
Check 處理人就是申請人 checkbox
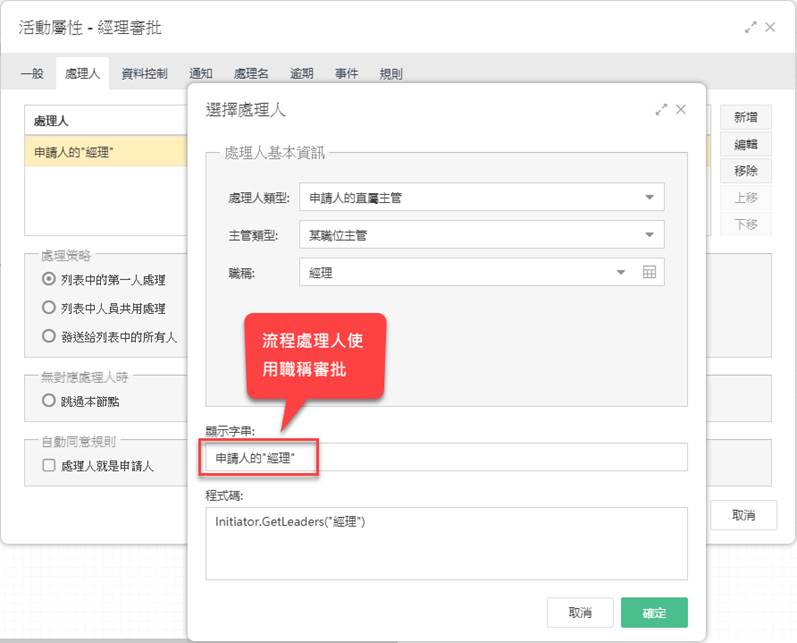tap(49, 465)
